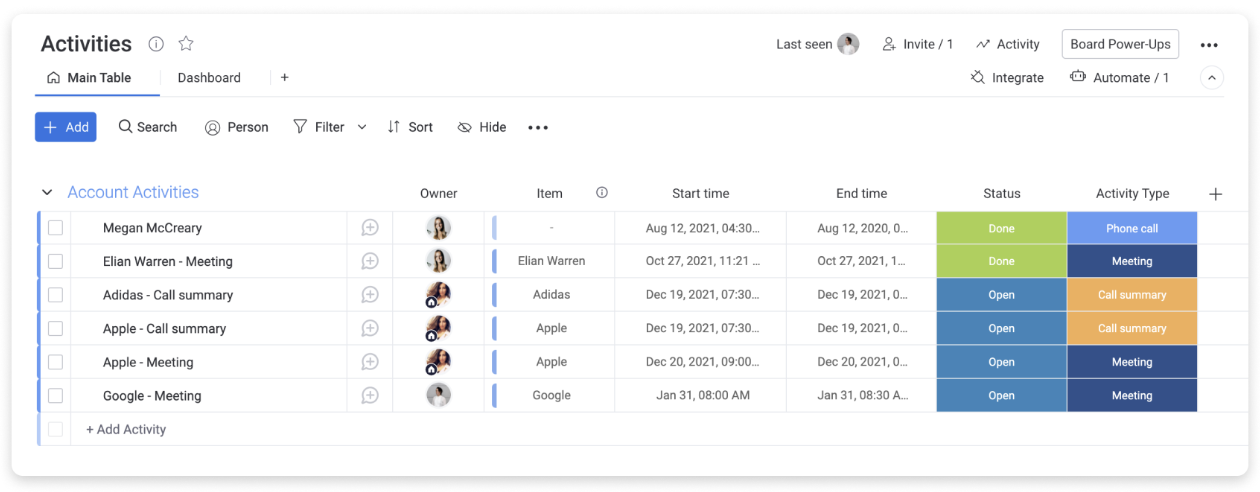Add a new column with plus icon

[1216, 194]
